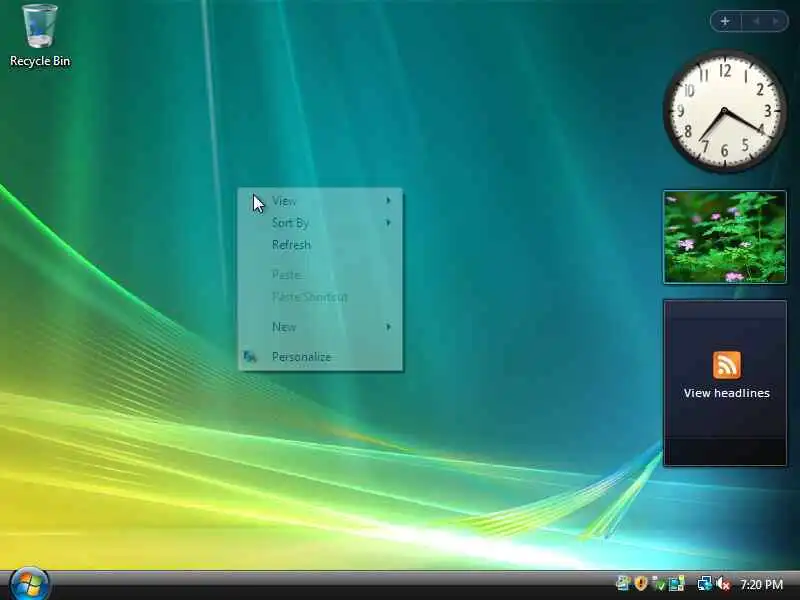Open the New submenu
The image size is (800, 600).
pyautogui.click(x=320, y=327)
